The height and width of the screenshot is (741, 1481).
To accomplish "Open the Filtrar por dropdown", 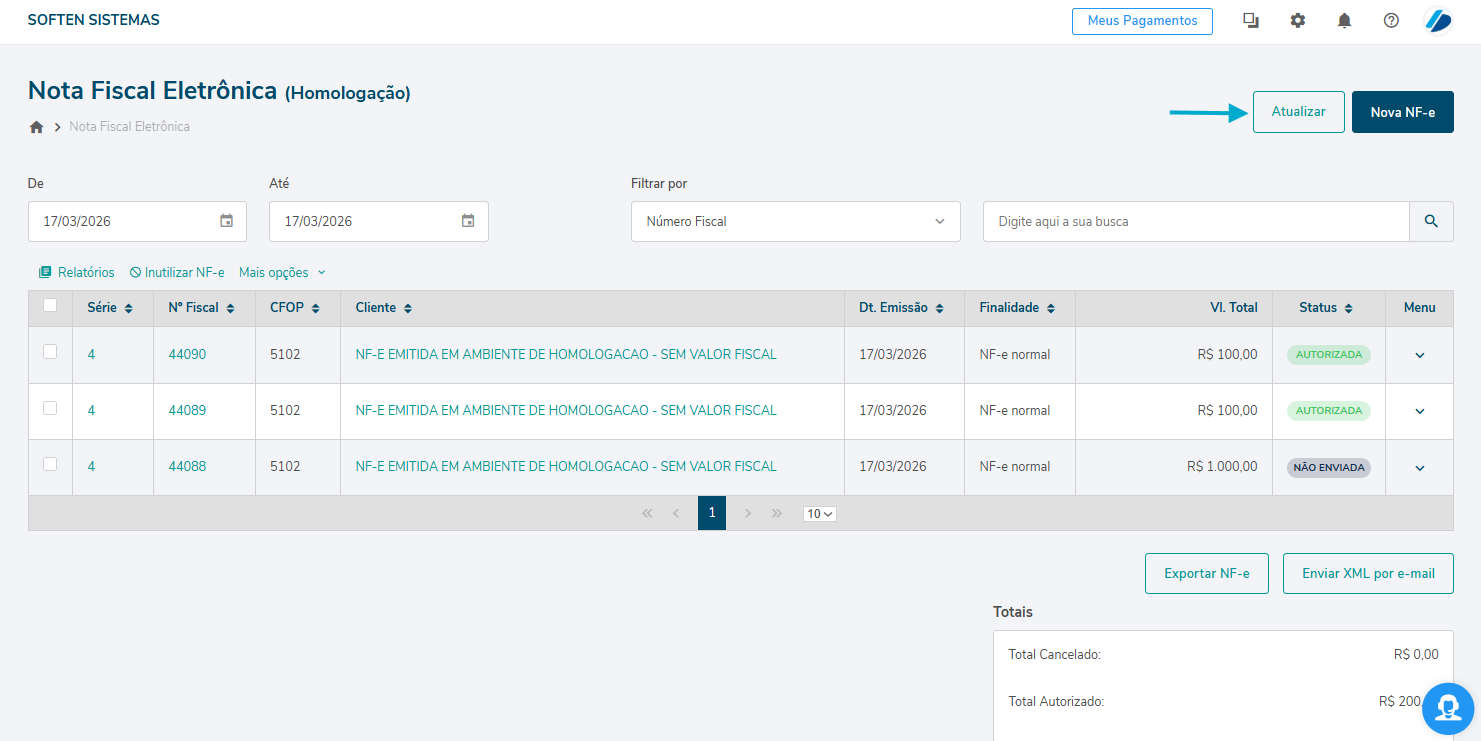I will (x=795, y=221).
